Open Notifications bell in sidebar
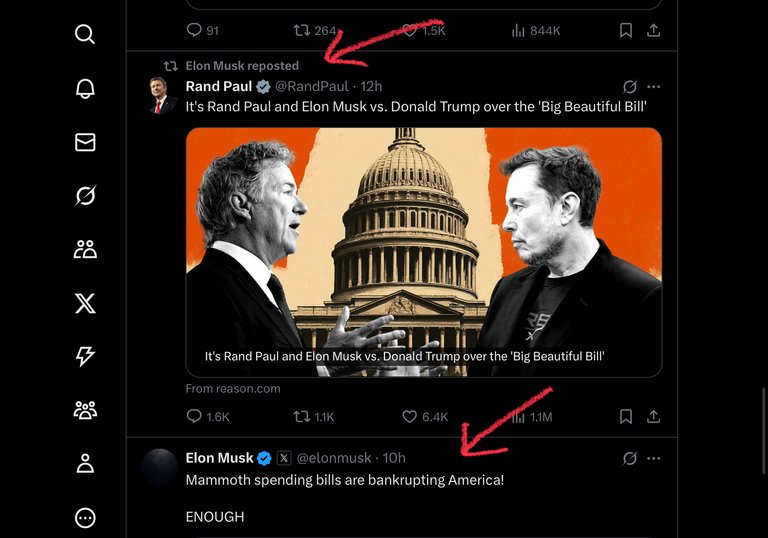The image size is (768, 538). (x=85, y=88)
